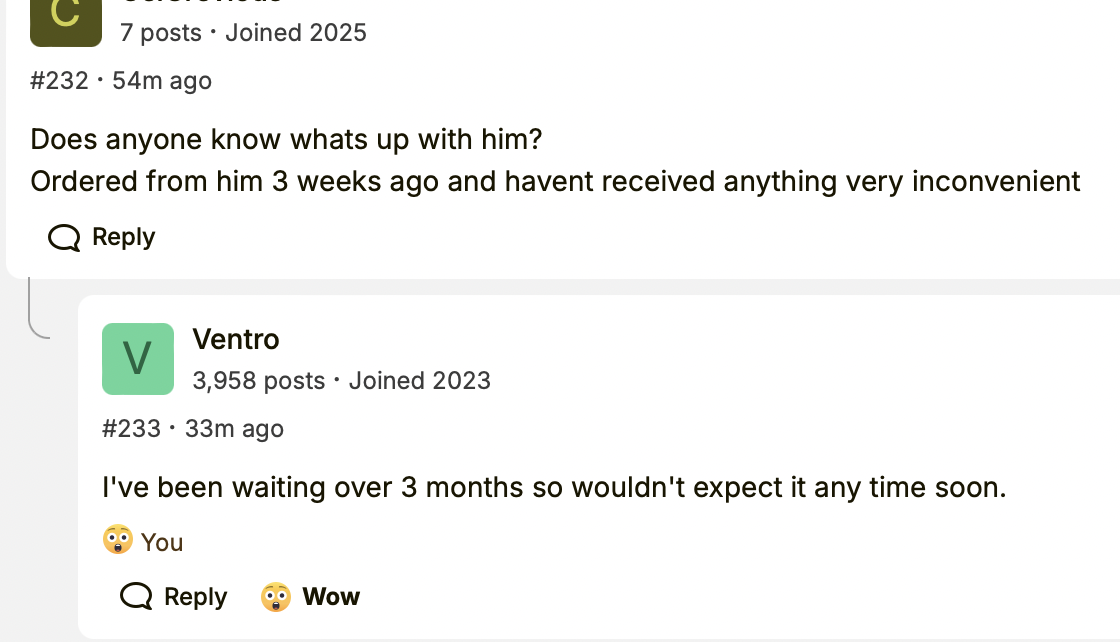Click "3,958 posts" under Ventro
The width and height of the screenshot is (1120, 642).
pos(258,381)
